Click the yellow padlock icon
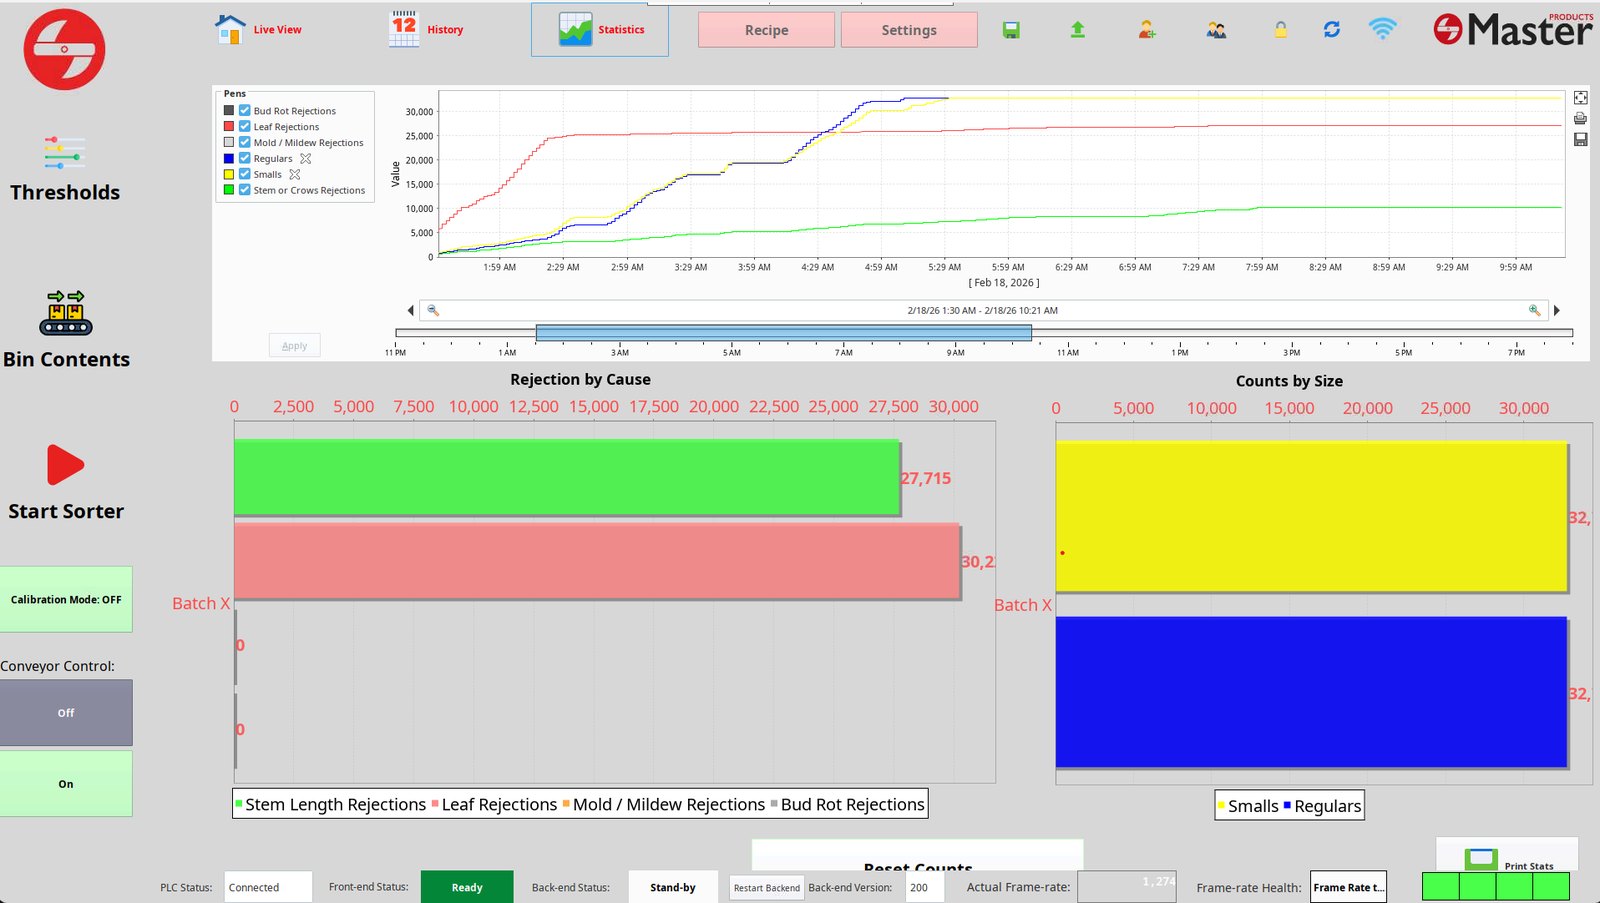 (1280, 30)
